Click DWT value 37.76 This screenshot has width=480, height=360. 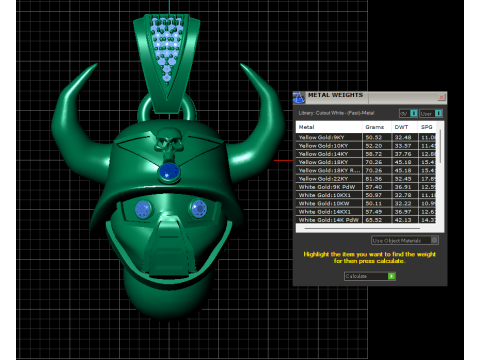click(x=403, y=154)
